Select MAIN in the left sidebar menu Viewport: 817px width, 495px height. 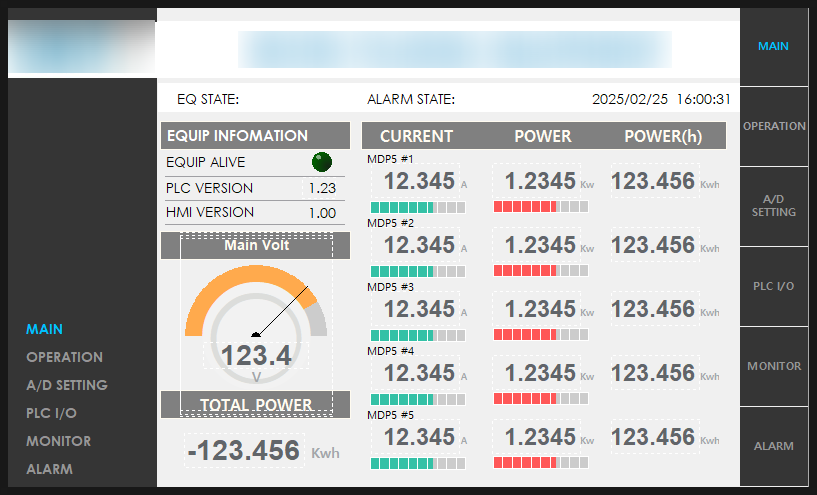click(x=44, y=329)
